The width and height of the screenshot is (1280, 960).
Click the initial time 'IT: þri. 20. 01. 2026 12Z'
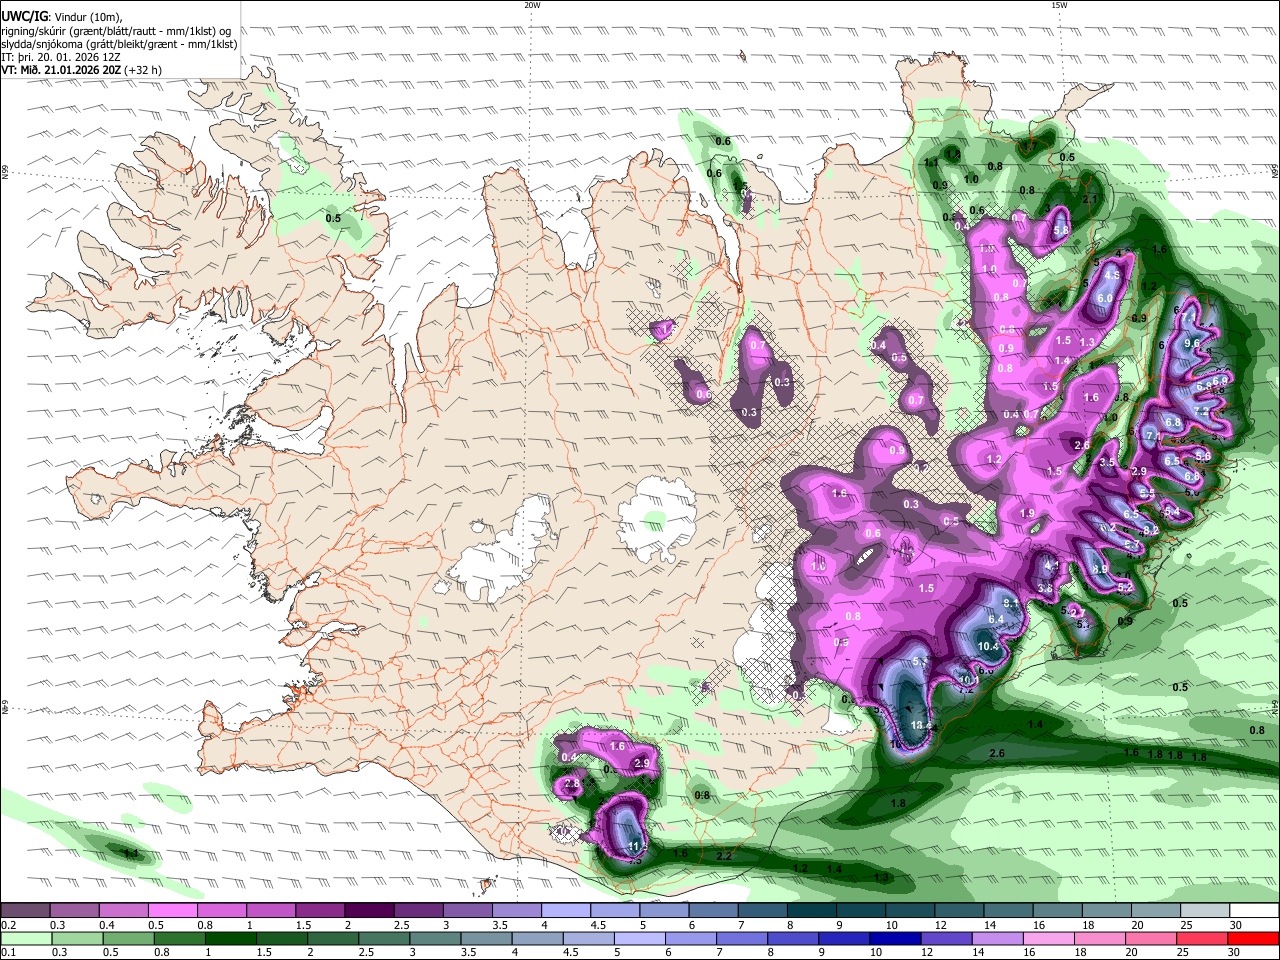[61, 57]
